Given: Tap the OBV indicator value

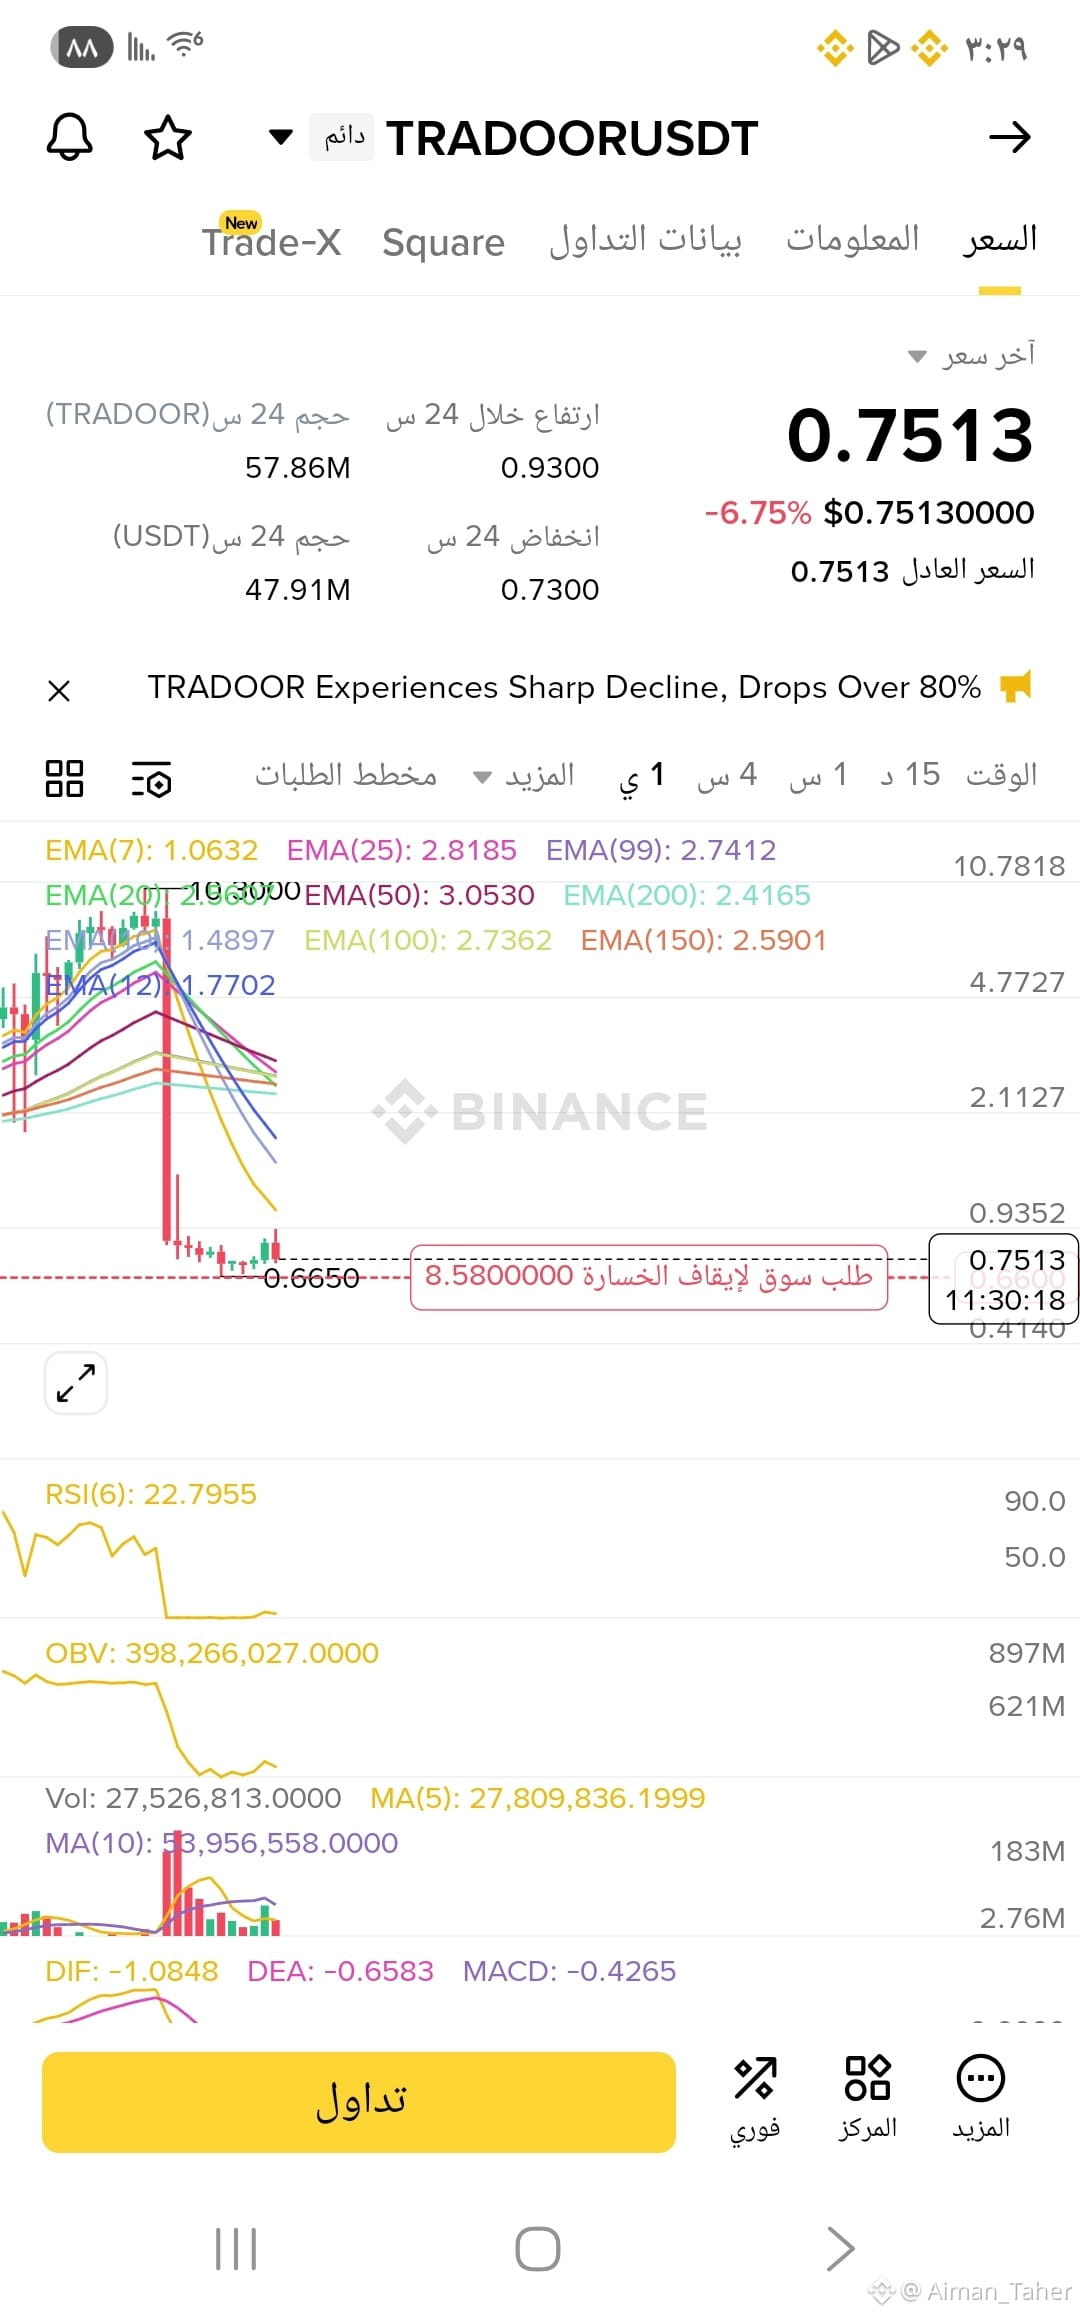Looking at the screenshot, I should click(212, 1653).
